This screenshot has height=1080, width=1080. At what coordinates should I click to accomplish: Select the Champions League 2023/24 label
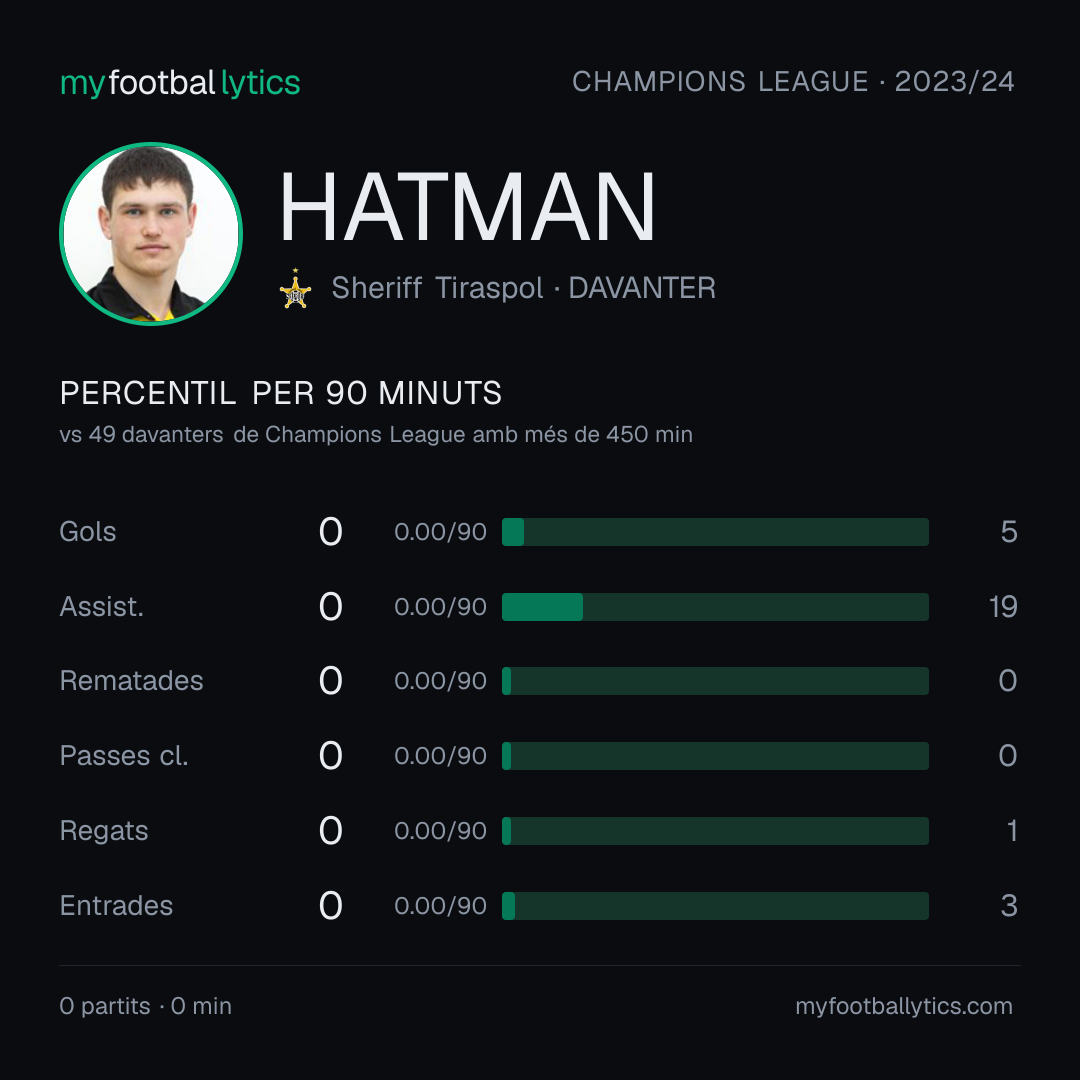[x=793, y=81]
